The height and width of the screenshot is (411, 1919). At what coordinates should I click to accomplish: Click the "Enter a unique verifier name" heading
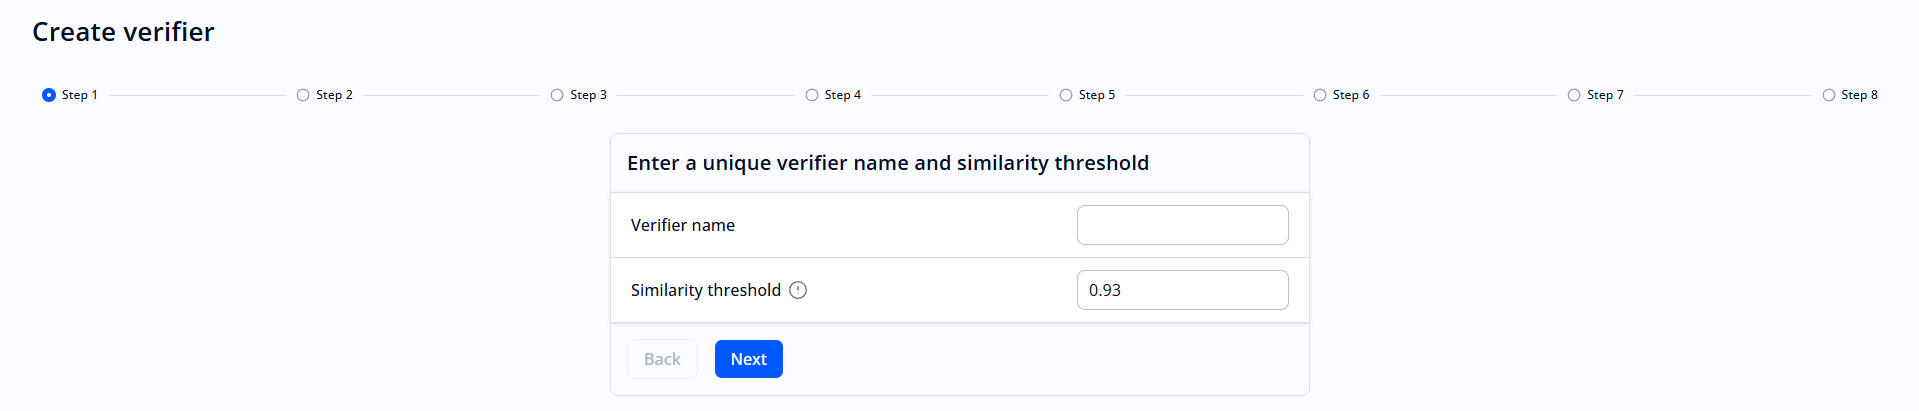coord(888,163)
